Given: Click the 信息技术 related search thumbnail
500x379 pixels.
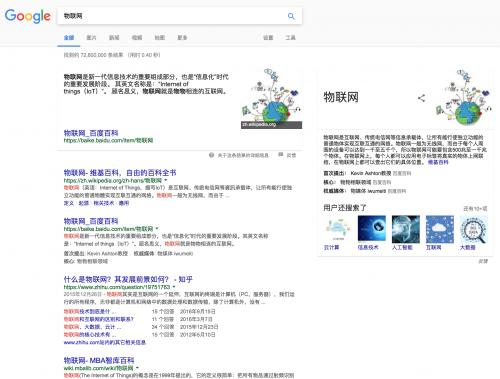Looking at the screenshot, I should (372, 229).
